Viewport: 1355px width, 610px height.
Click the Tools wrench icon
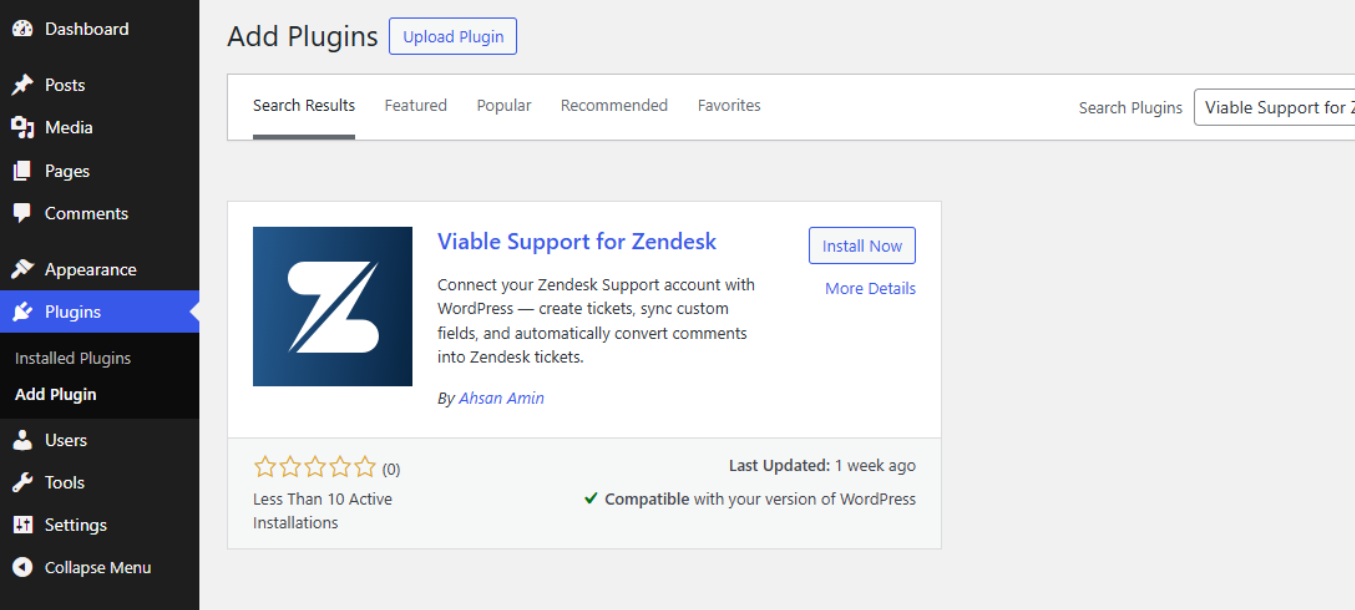coord(22,482)
